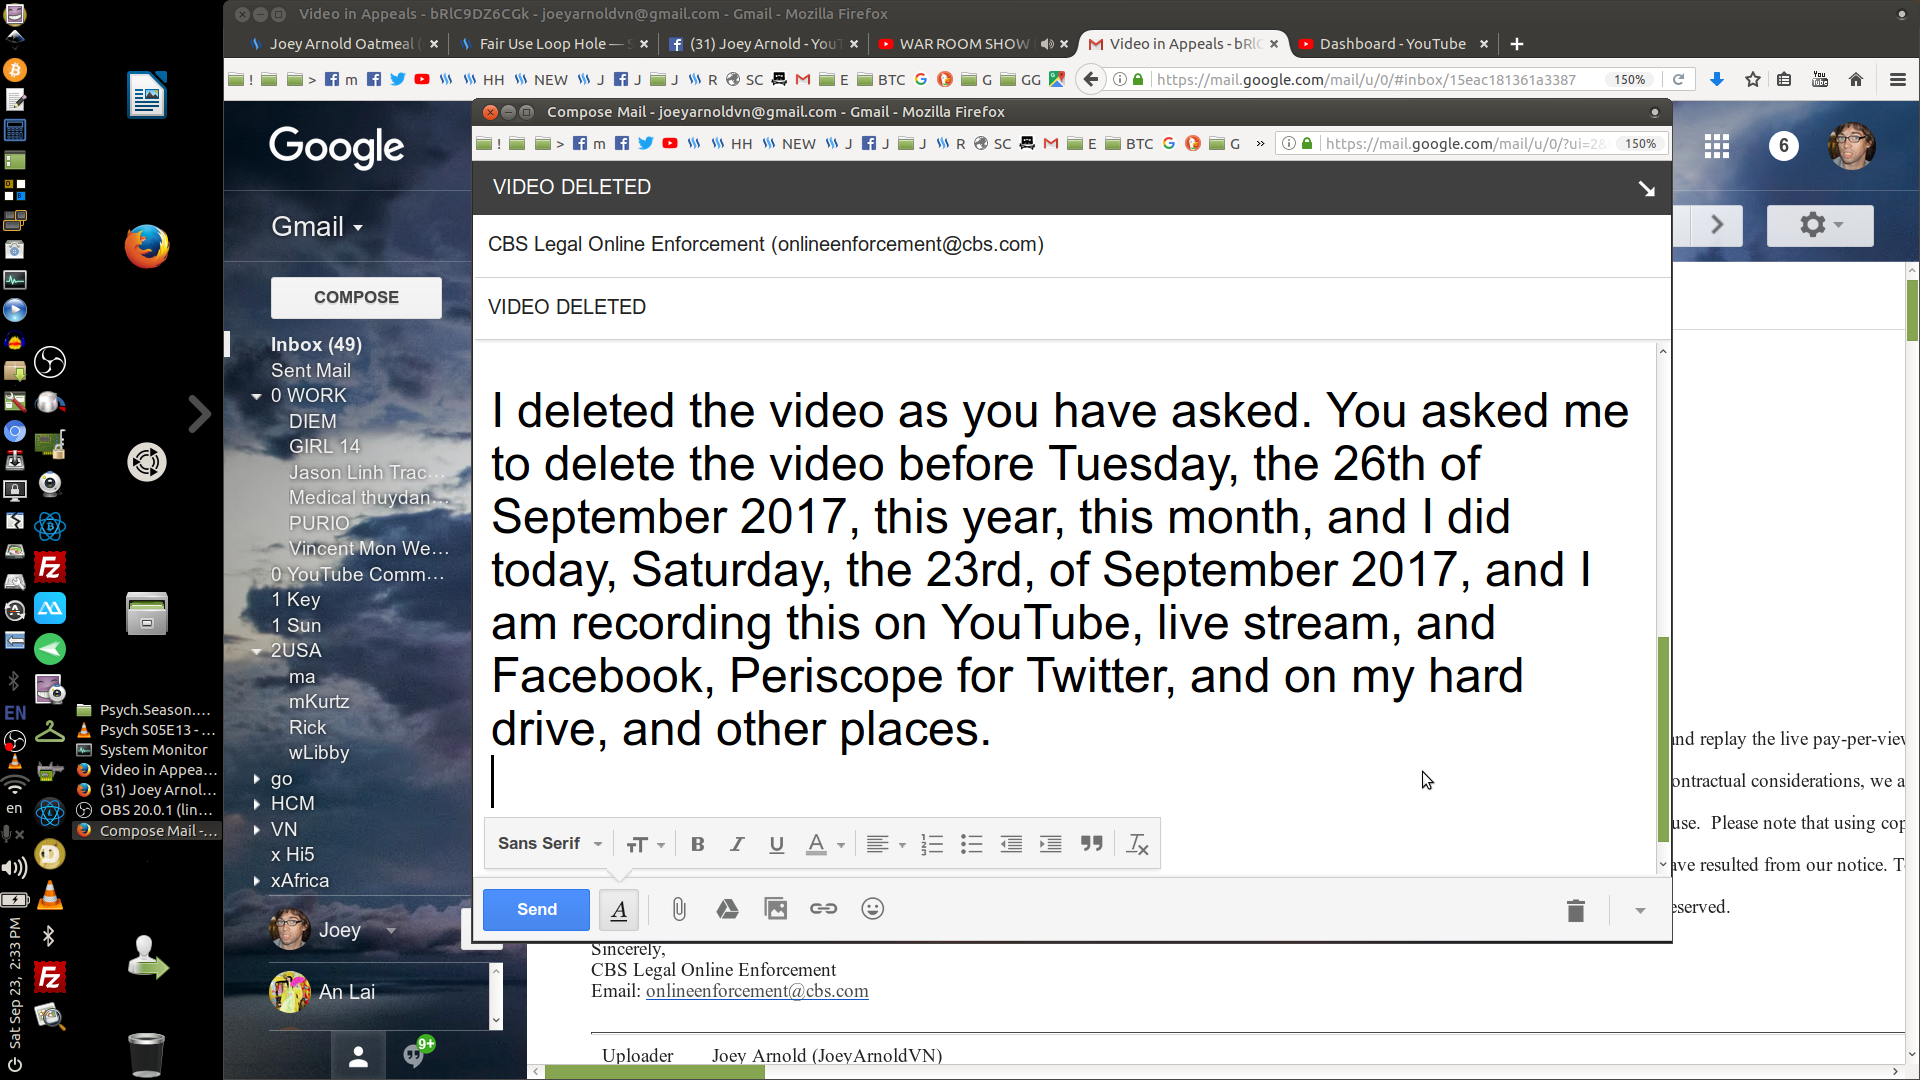Click the insert emoji smiley icon

(x=873, y=909)
